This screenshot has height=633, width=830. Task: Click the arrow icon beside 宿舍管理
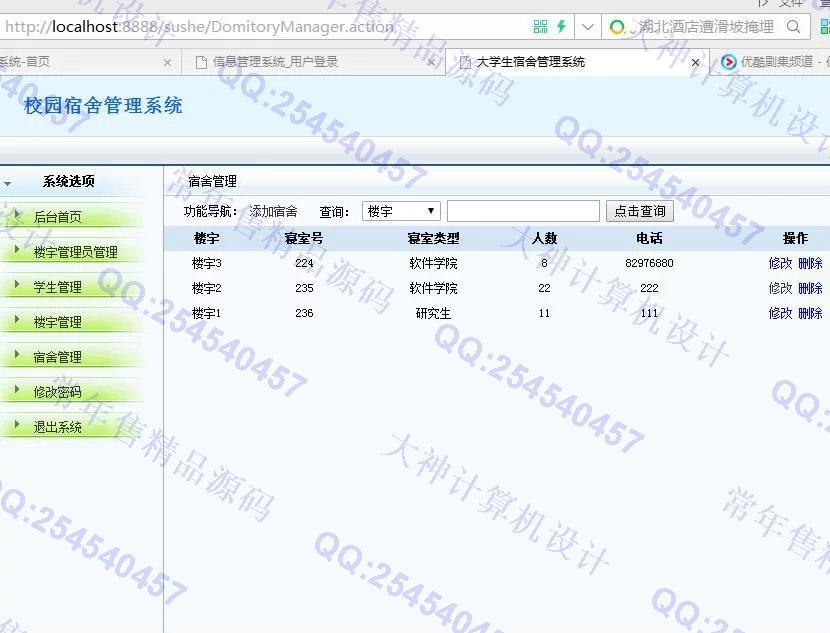pos(17,354)
